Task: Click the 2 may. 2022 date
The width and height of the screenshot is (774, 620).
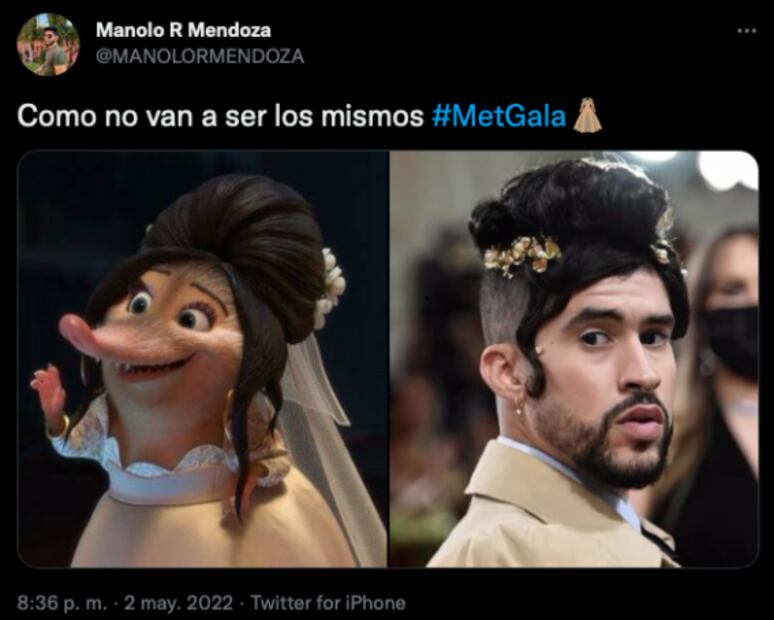Action: (x=178, y=603)
